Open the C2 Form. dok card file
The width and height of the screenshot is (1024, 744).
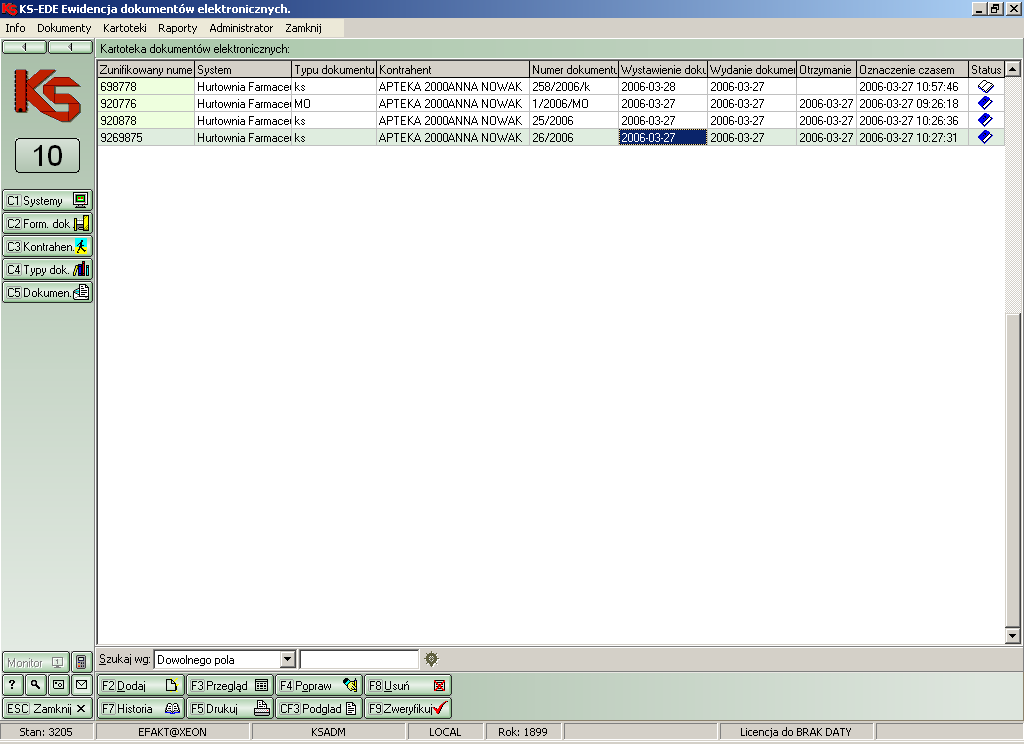tap(47, 223)
